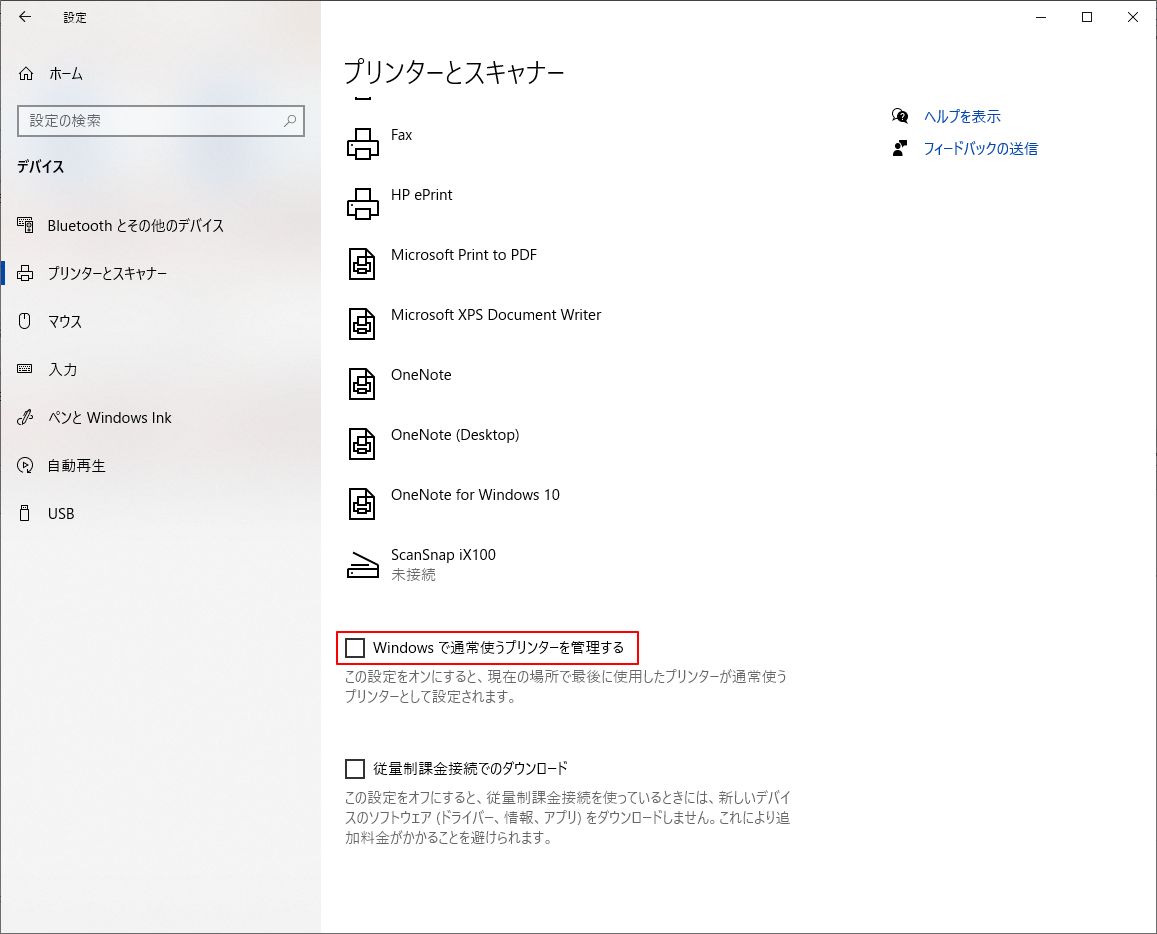Click the 未接続 status under ScanSnap

tap(413, 575)
